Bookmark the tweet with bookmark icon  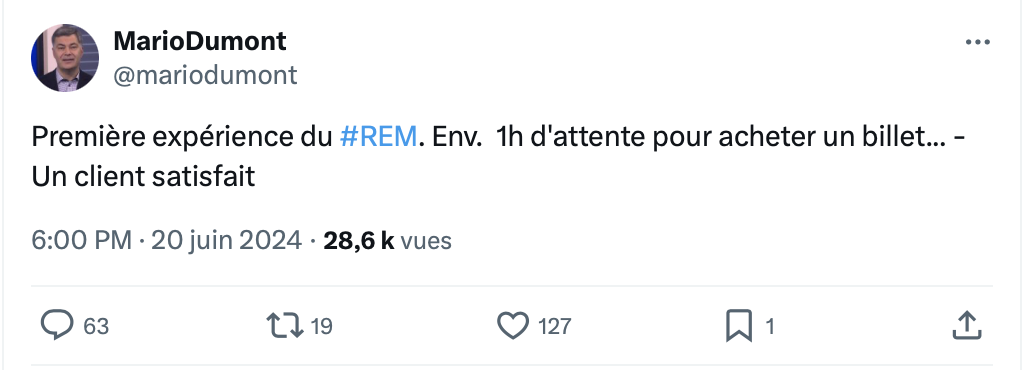tap(738, 326)
